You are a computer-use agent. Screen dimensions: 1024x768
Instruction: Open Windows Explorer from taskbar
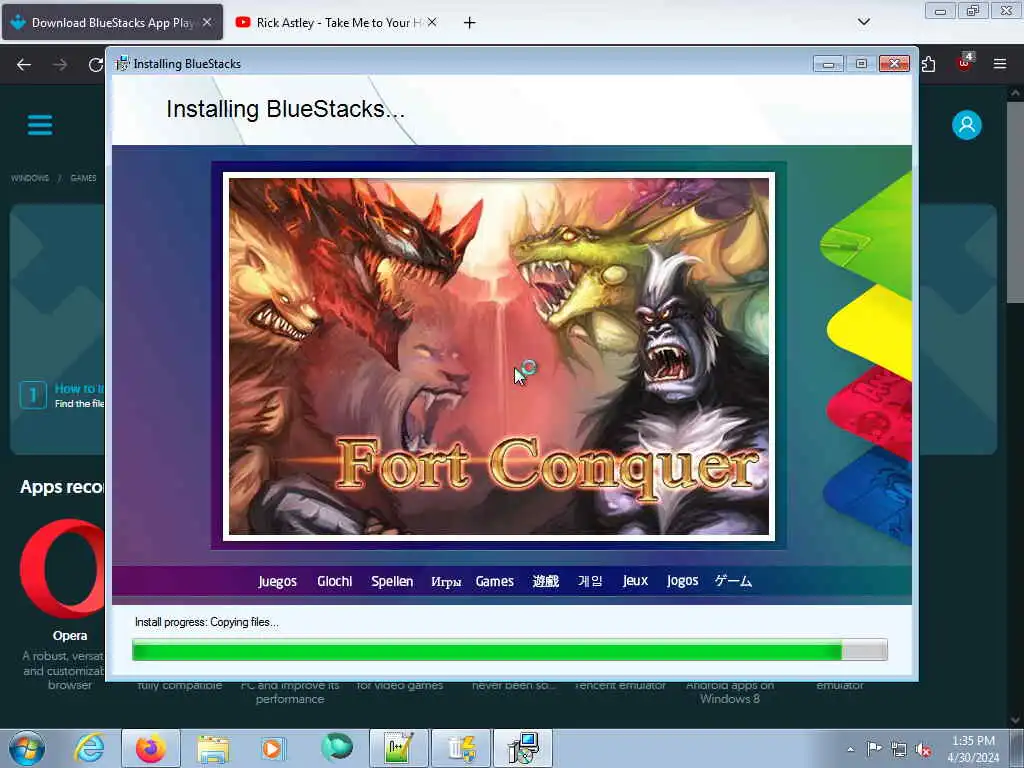213,748
